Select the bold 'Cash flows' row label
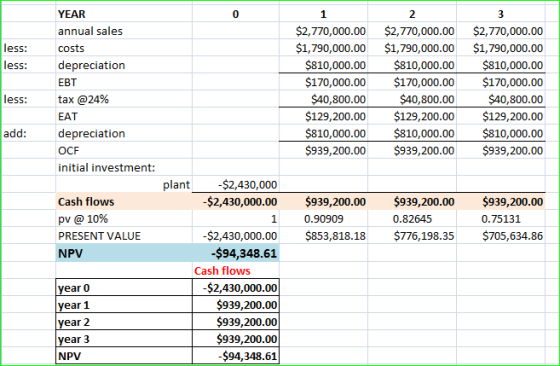This screenshot has height=366, width=560. [124, 202]
